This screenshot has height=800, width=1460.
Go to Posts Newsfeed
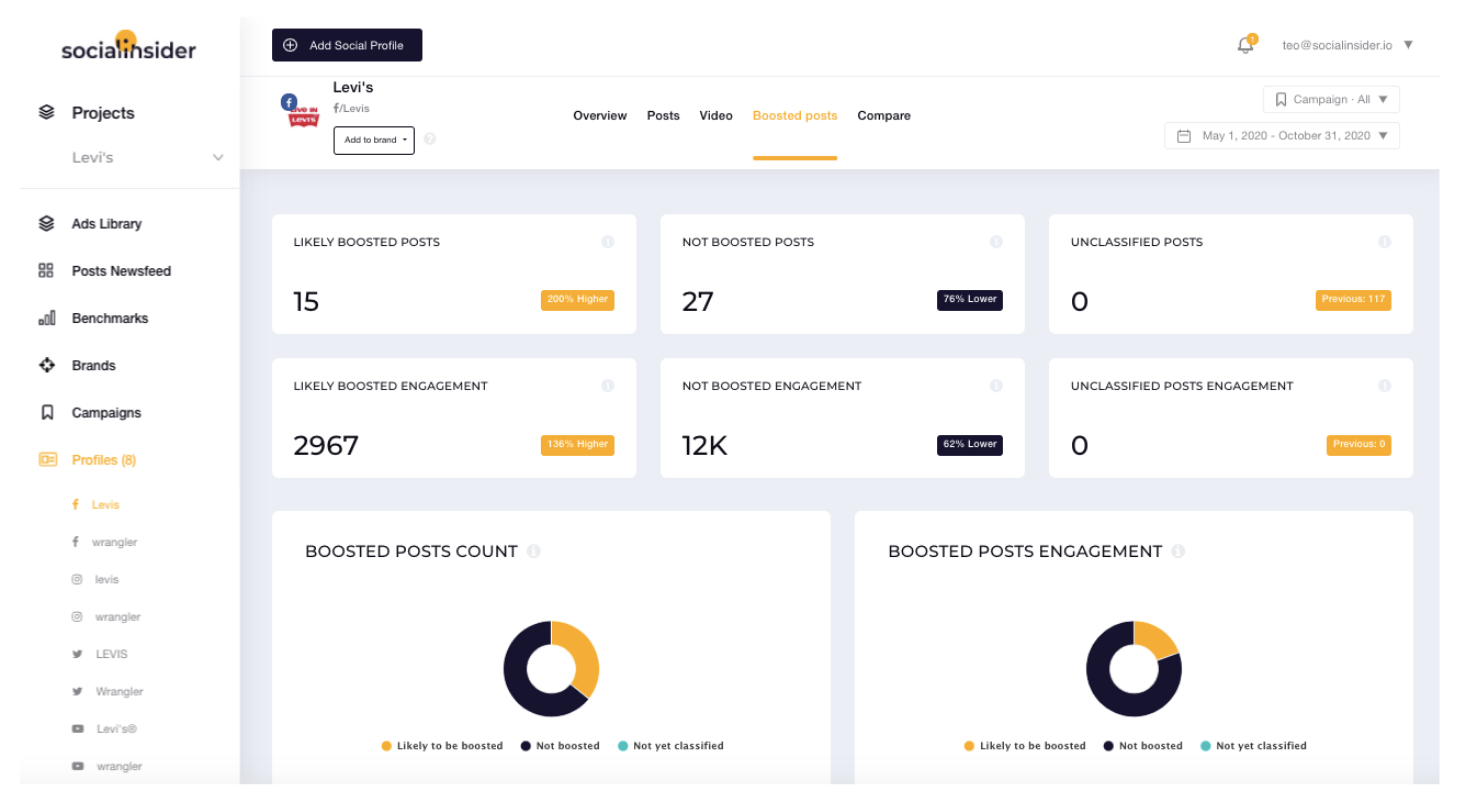(x=121, y=271)
